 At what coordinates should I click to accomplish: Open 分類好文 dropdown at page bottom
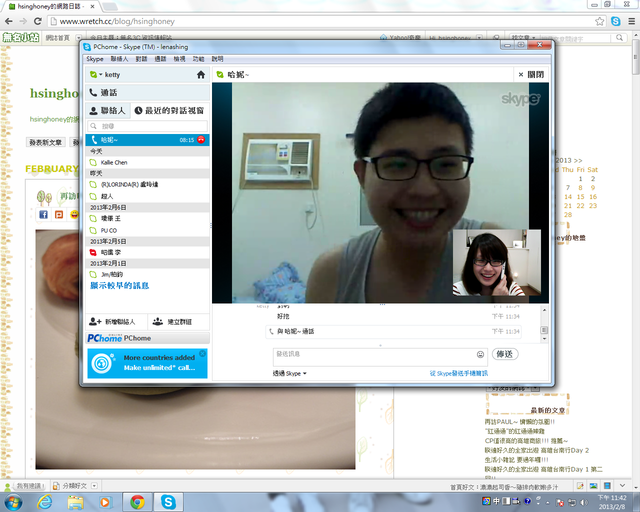94,486
